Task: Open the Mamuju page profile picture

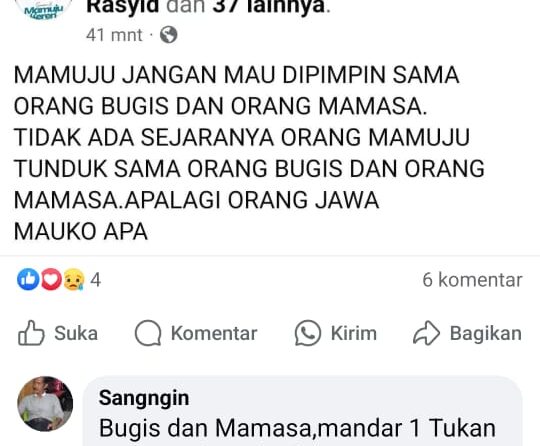Action: coord(44,9)
